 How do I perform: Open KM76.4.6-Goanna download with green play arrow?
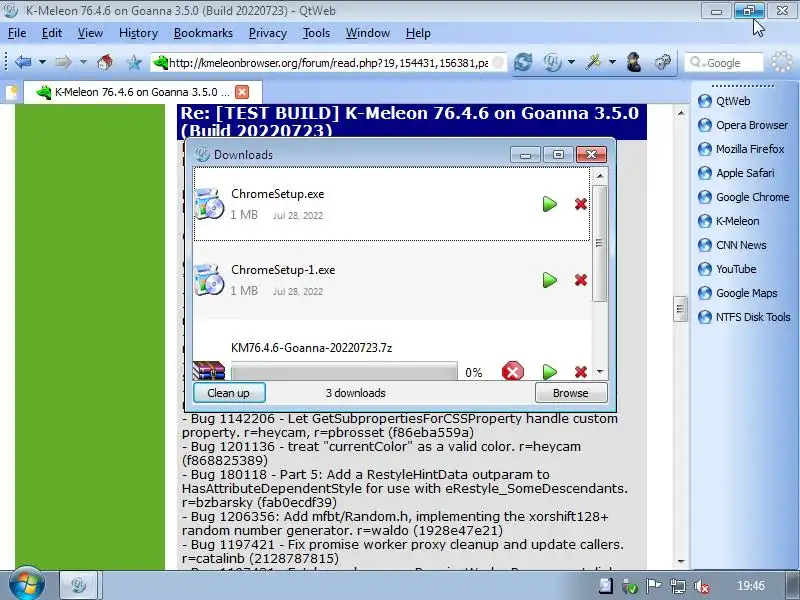[x=549, y=372]
